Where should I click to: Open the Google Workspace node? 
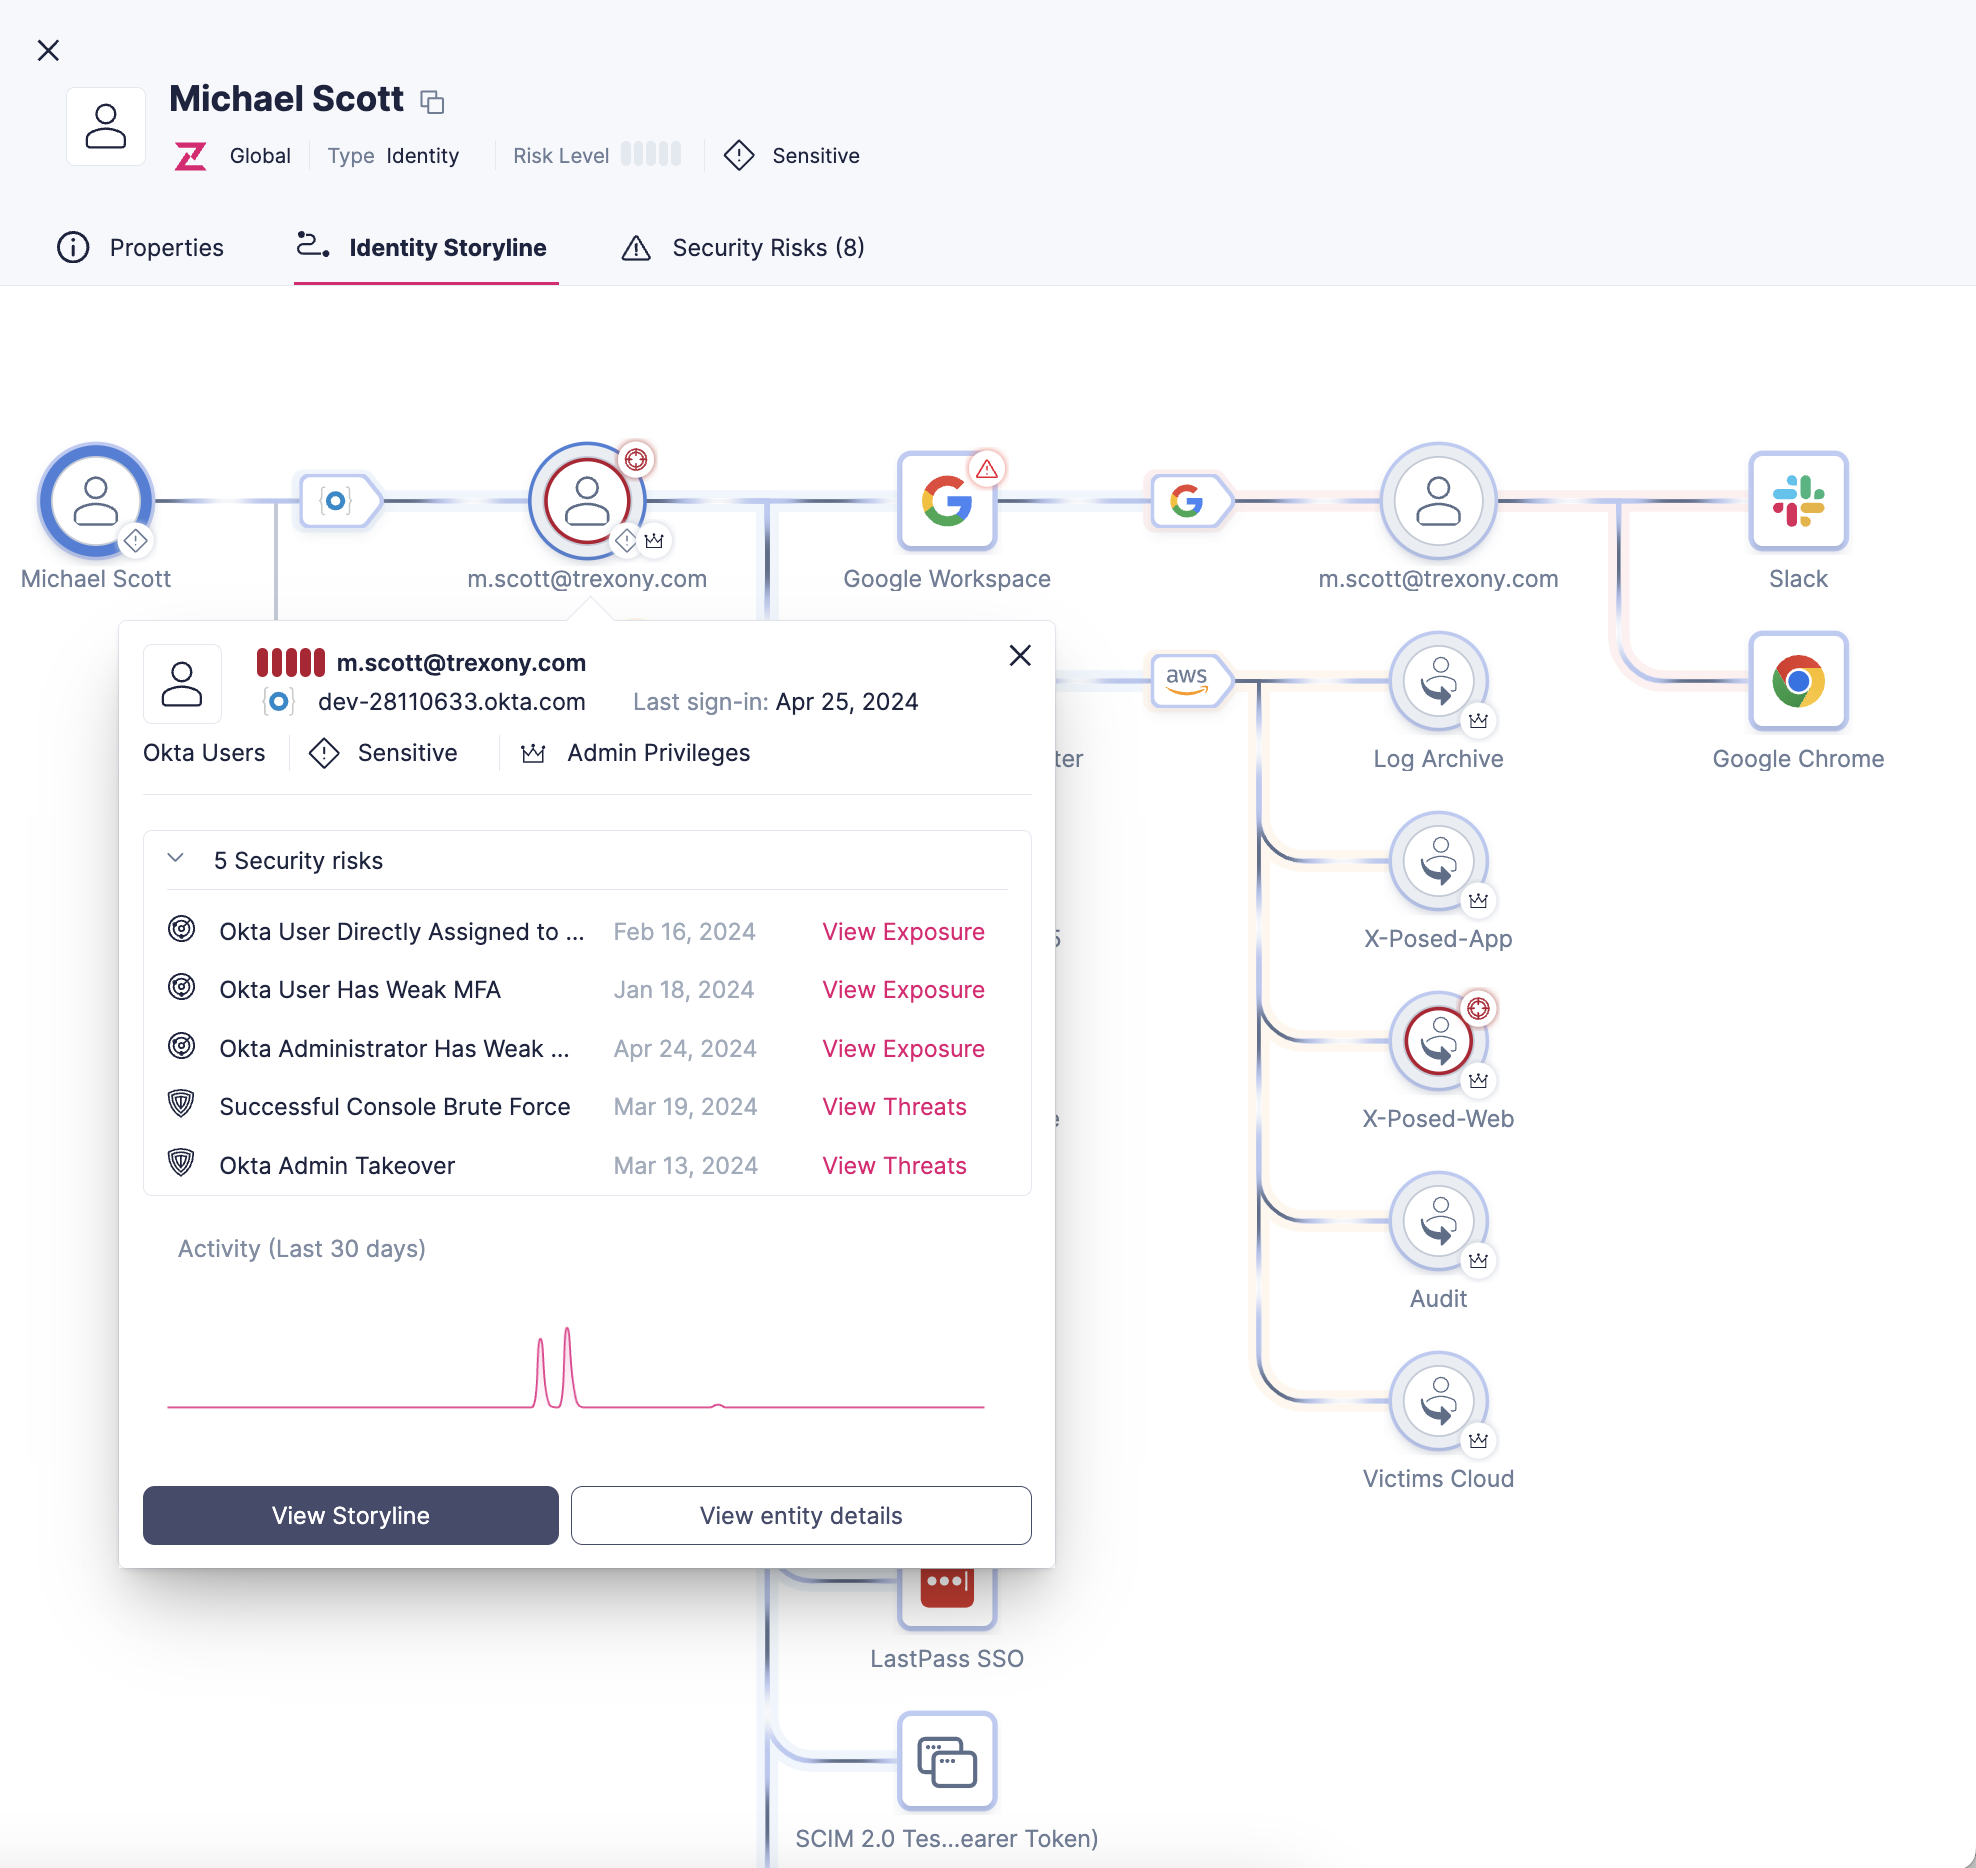[946, 501]
